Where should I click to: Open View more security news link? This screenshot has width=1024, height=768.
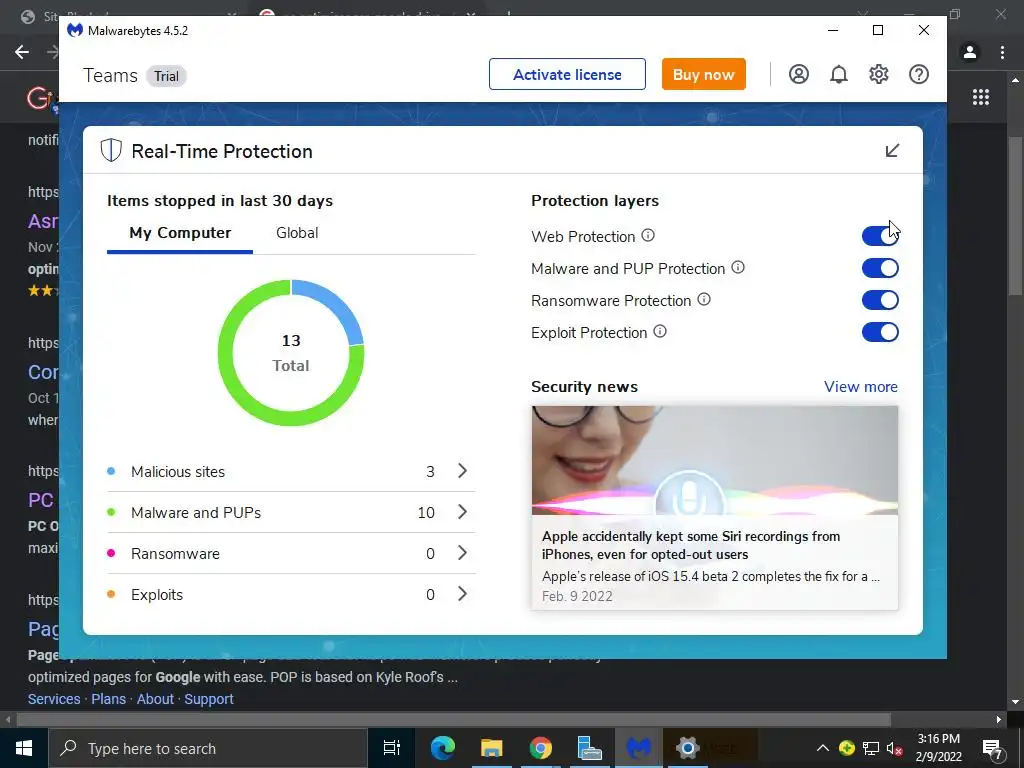861,387
